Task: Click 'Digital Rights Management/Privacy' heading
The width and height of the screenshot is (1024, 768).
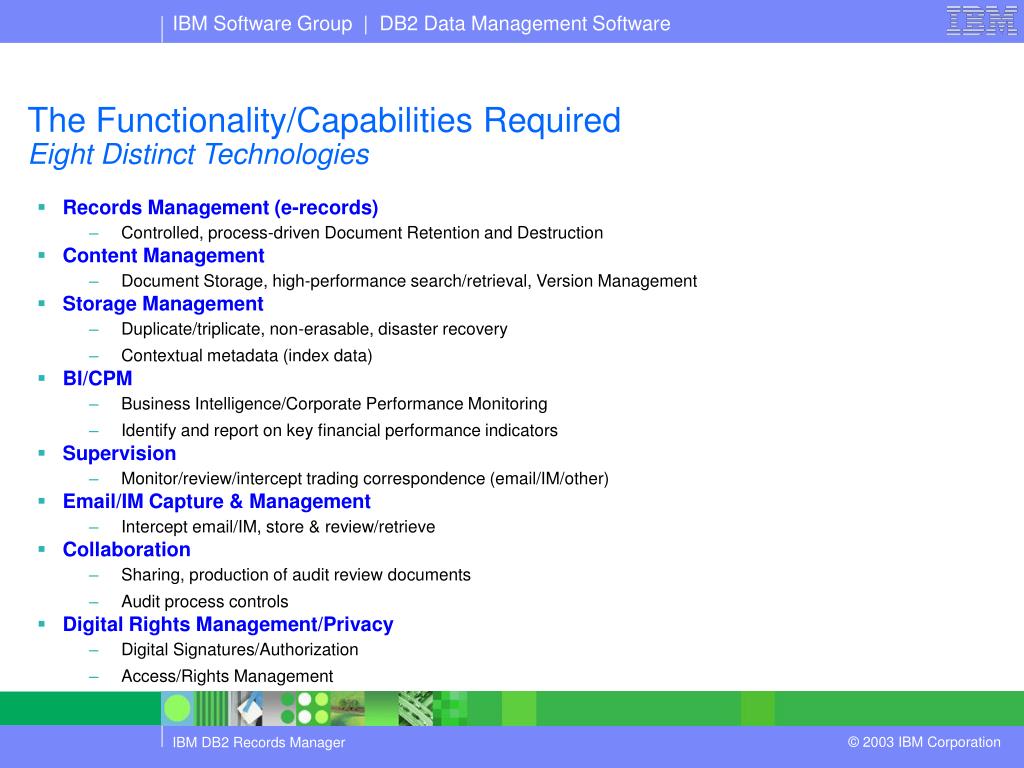Action: tap(228, 625)
